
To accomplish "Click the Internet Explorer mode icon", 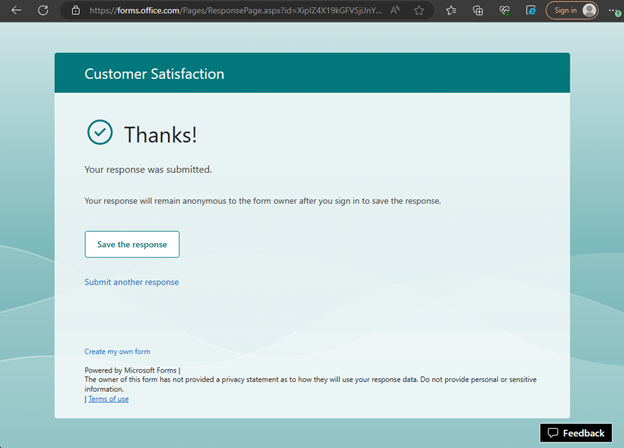I will coord(530,10).
